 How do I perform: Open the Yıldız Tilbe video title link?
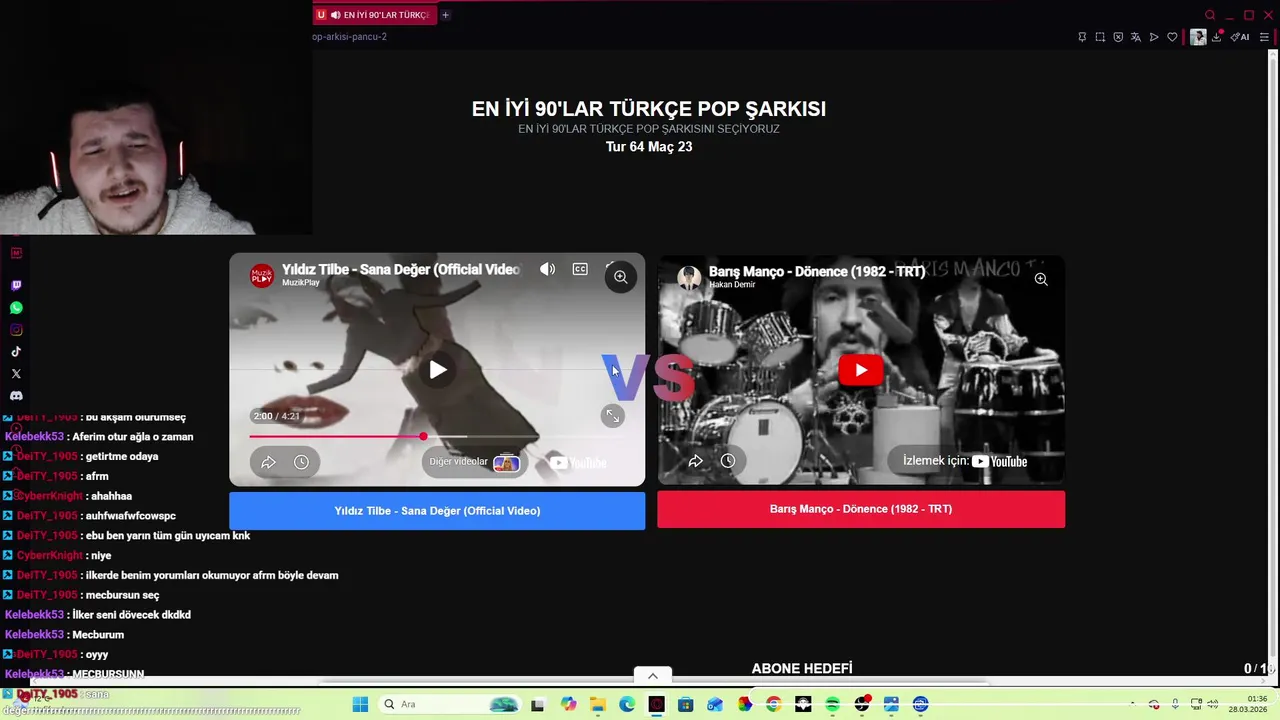coord(401,269)
